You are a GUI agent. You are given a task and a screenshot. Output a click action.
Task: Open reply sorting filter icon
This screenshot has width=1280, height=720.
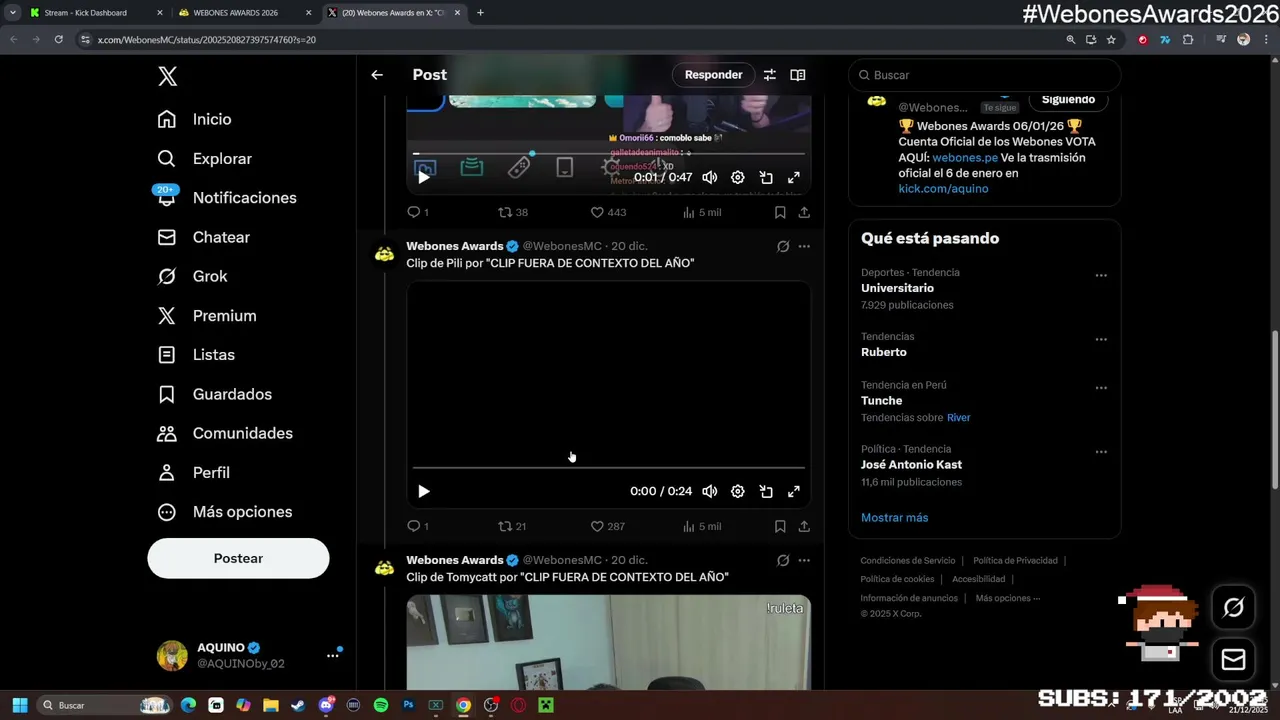click(770, 75)
